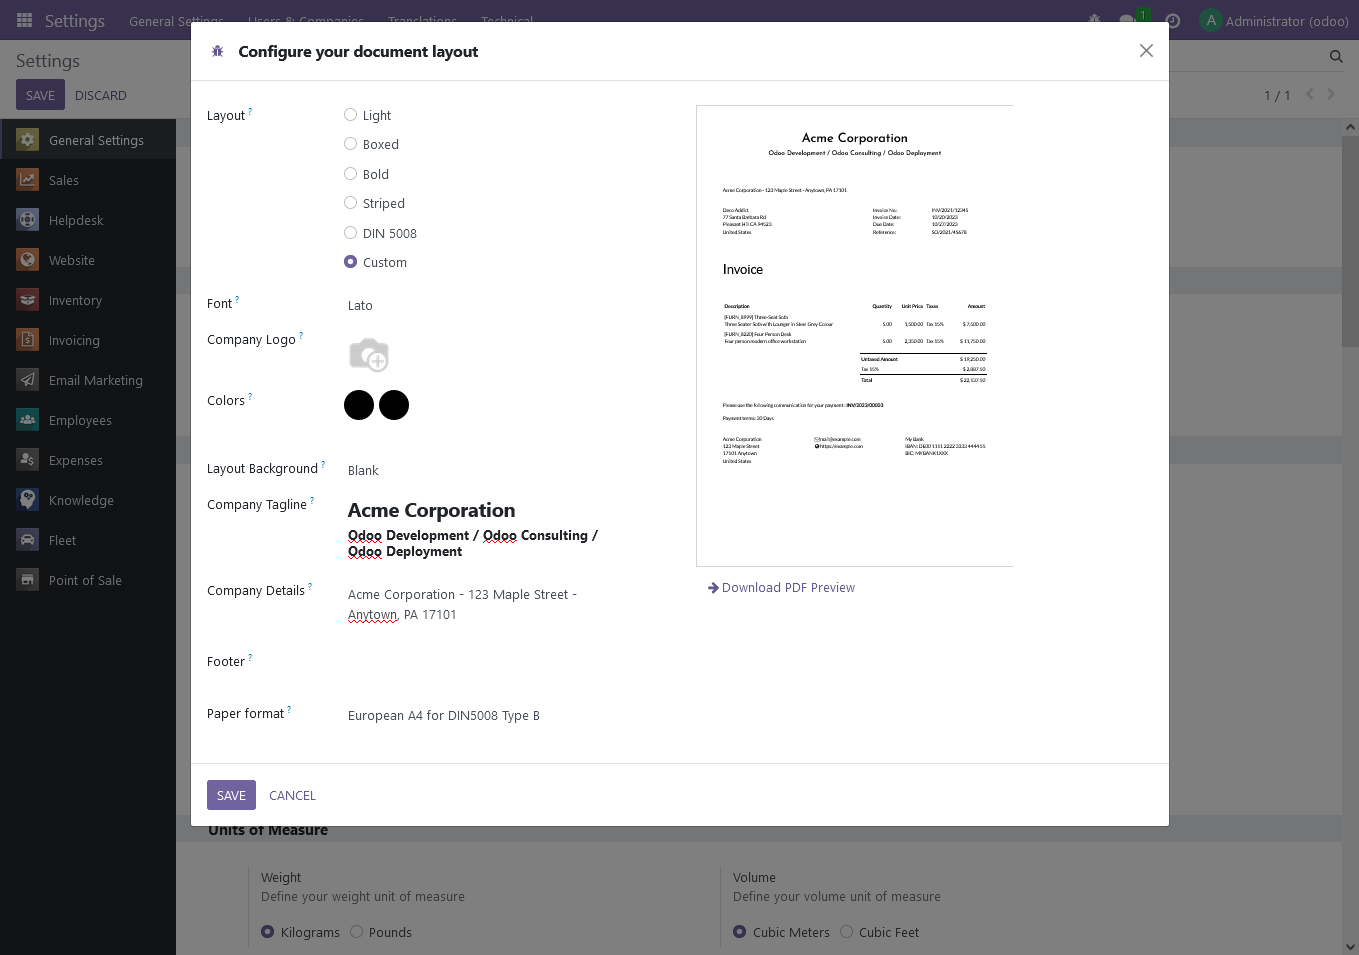Image resolution: width=1359 pixels, height=955 pixels.
Task: Open the Knowledge settings section
Action: [80, 500]
